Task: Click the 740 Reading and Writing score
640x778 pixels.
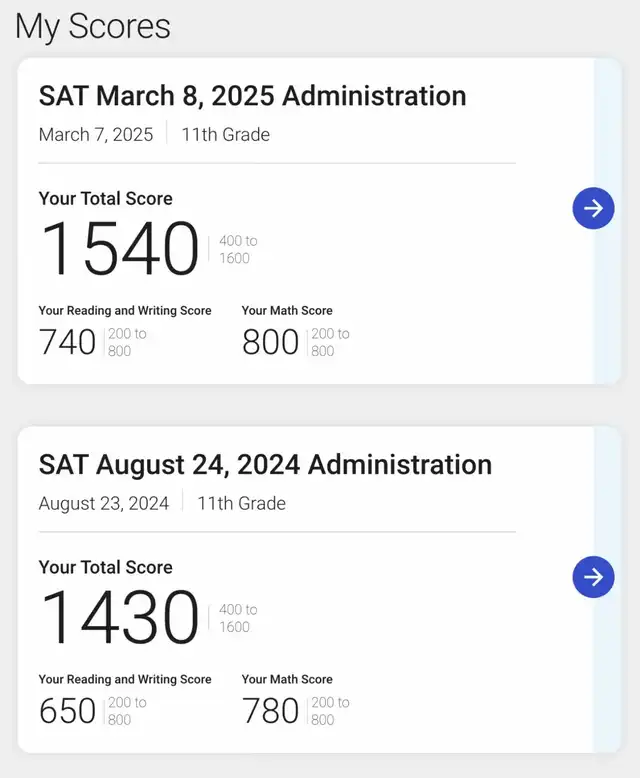Action: [x=67, y=342]
